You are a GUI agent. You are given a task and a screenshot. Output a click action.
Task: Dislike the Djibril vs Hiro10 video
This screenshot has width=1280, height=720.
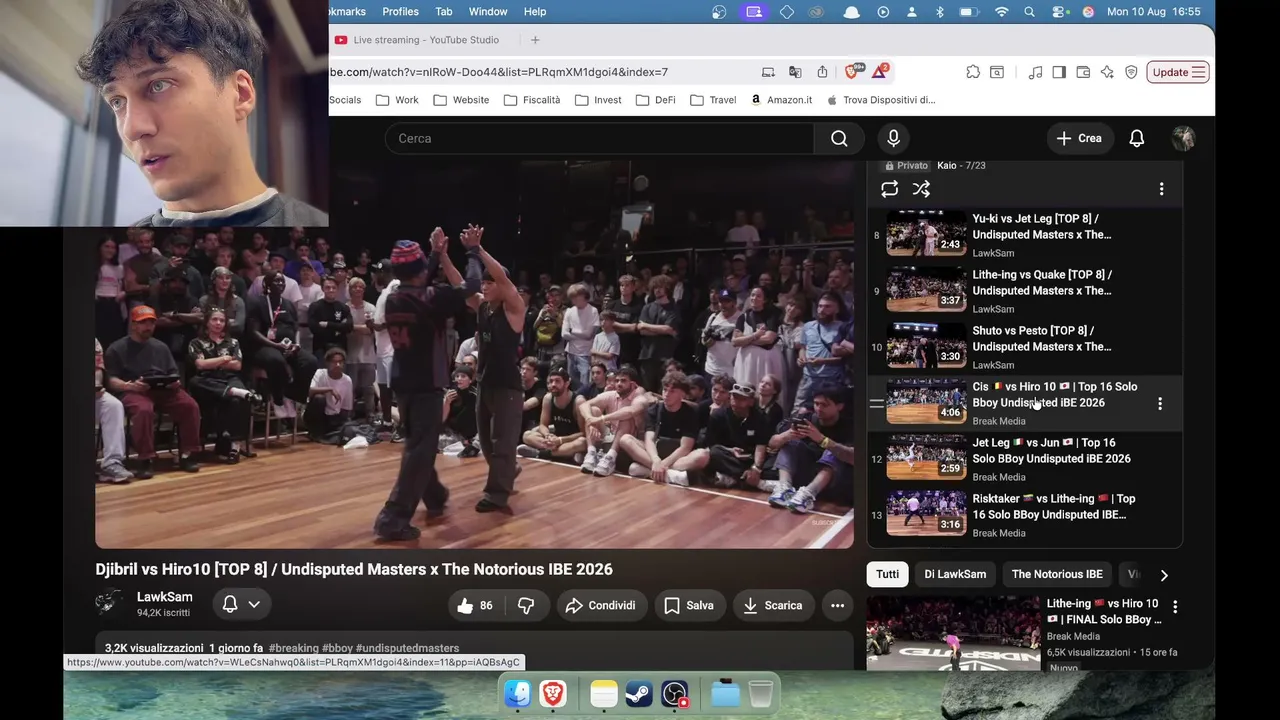[x=525, y=605]
